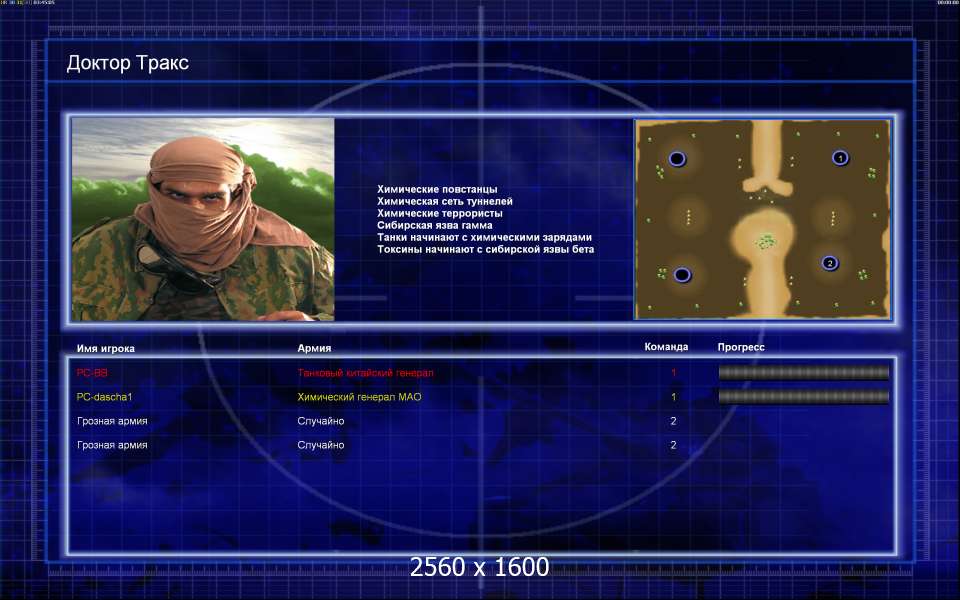Select player name PC-dascha1
This screenshot has height=600, width=960.
pyautogui.click(x=105, y=397)
